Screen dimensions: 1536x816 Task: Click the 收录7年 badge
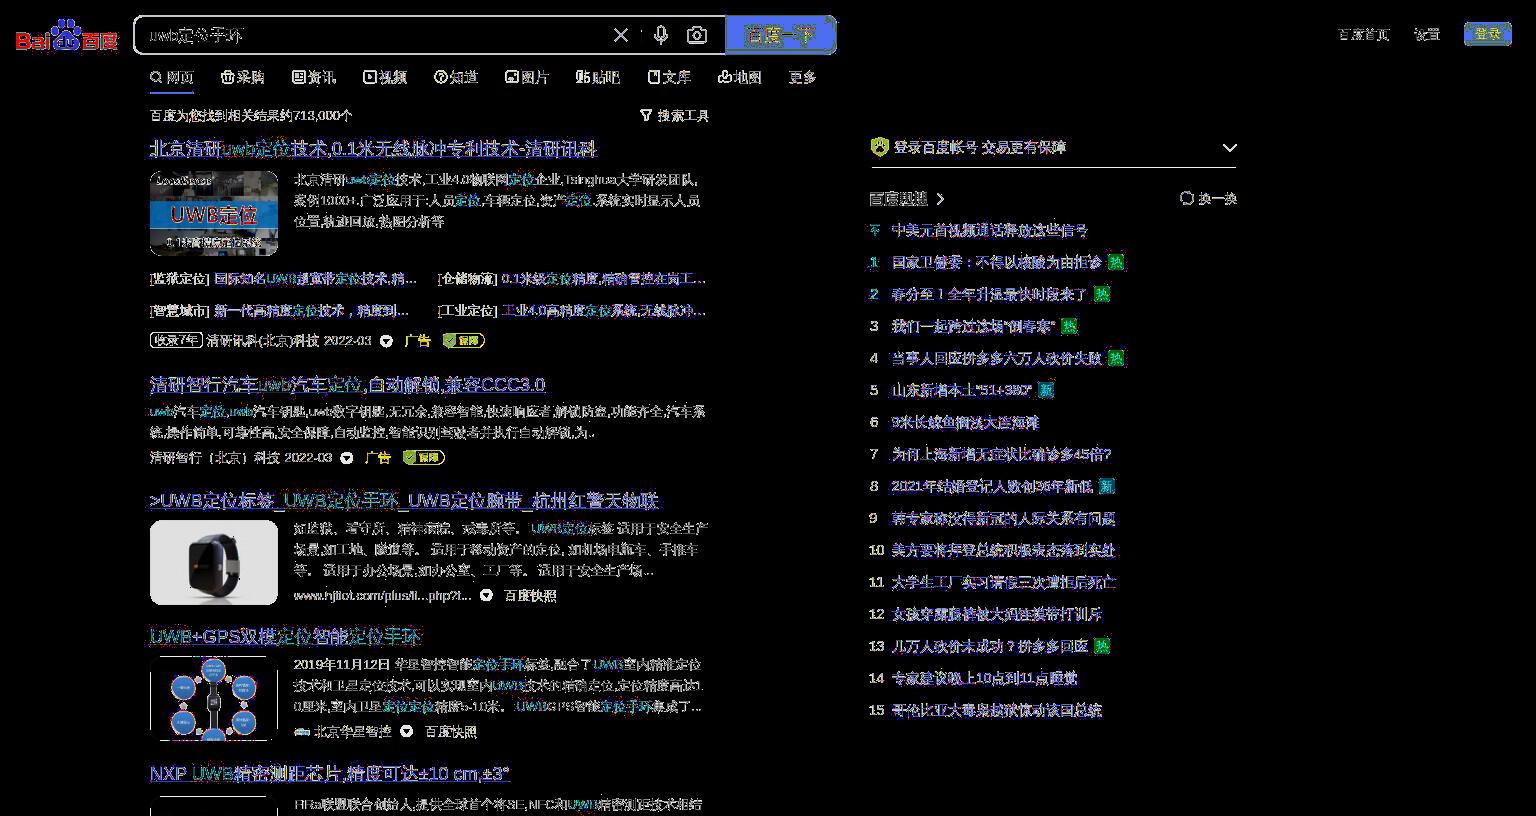click(x=176, y=340)
